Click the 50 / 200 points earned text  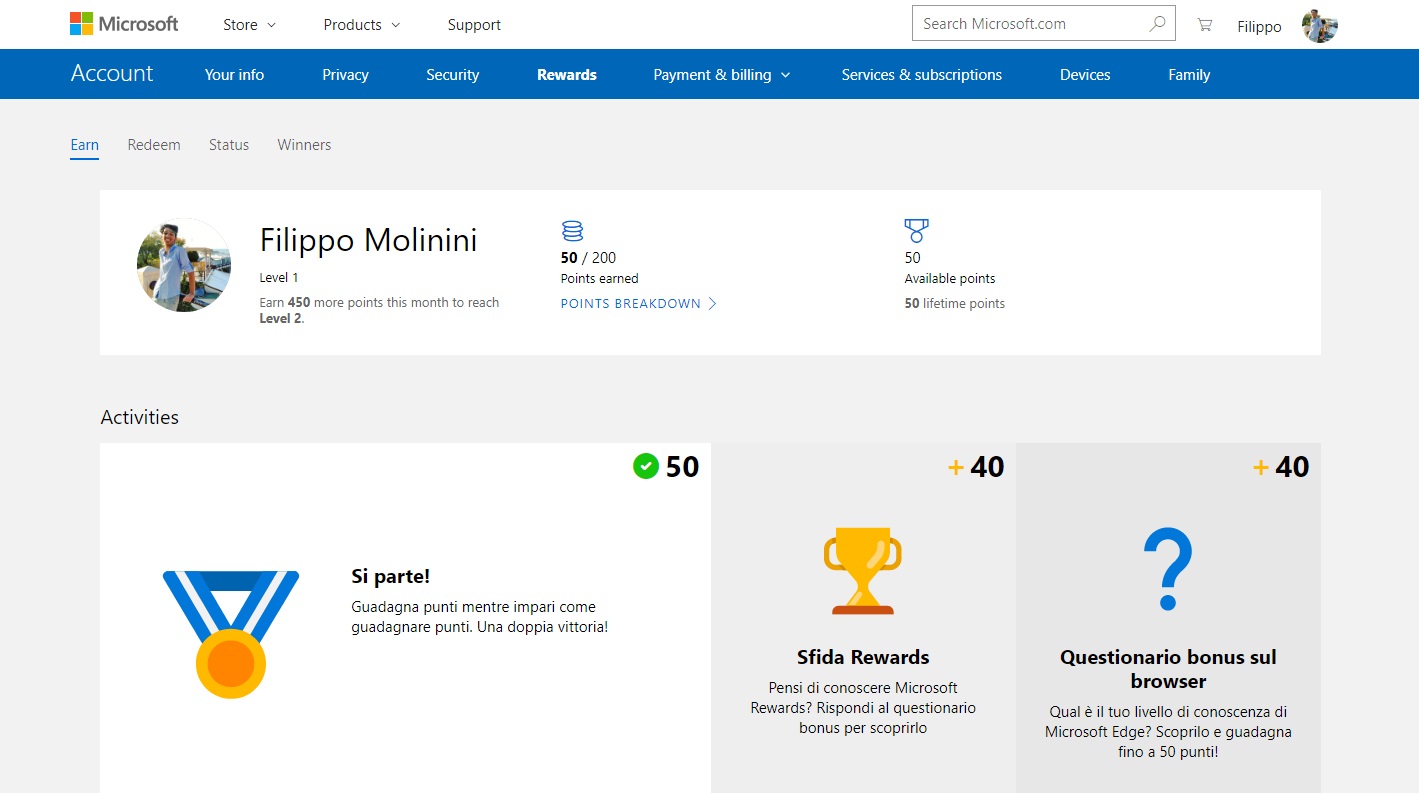click(x=588, y=258)
